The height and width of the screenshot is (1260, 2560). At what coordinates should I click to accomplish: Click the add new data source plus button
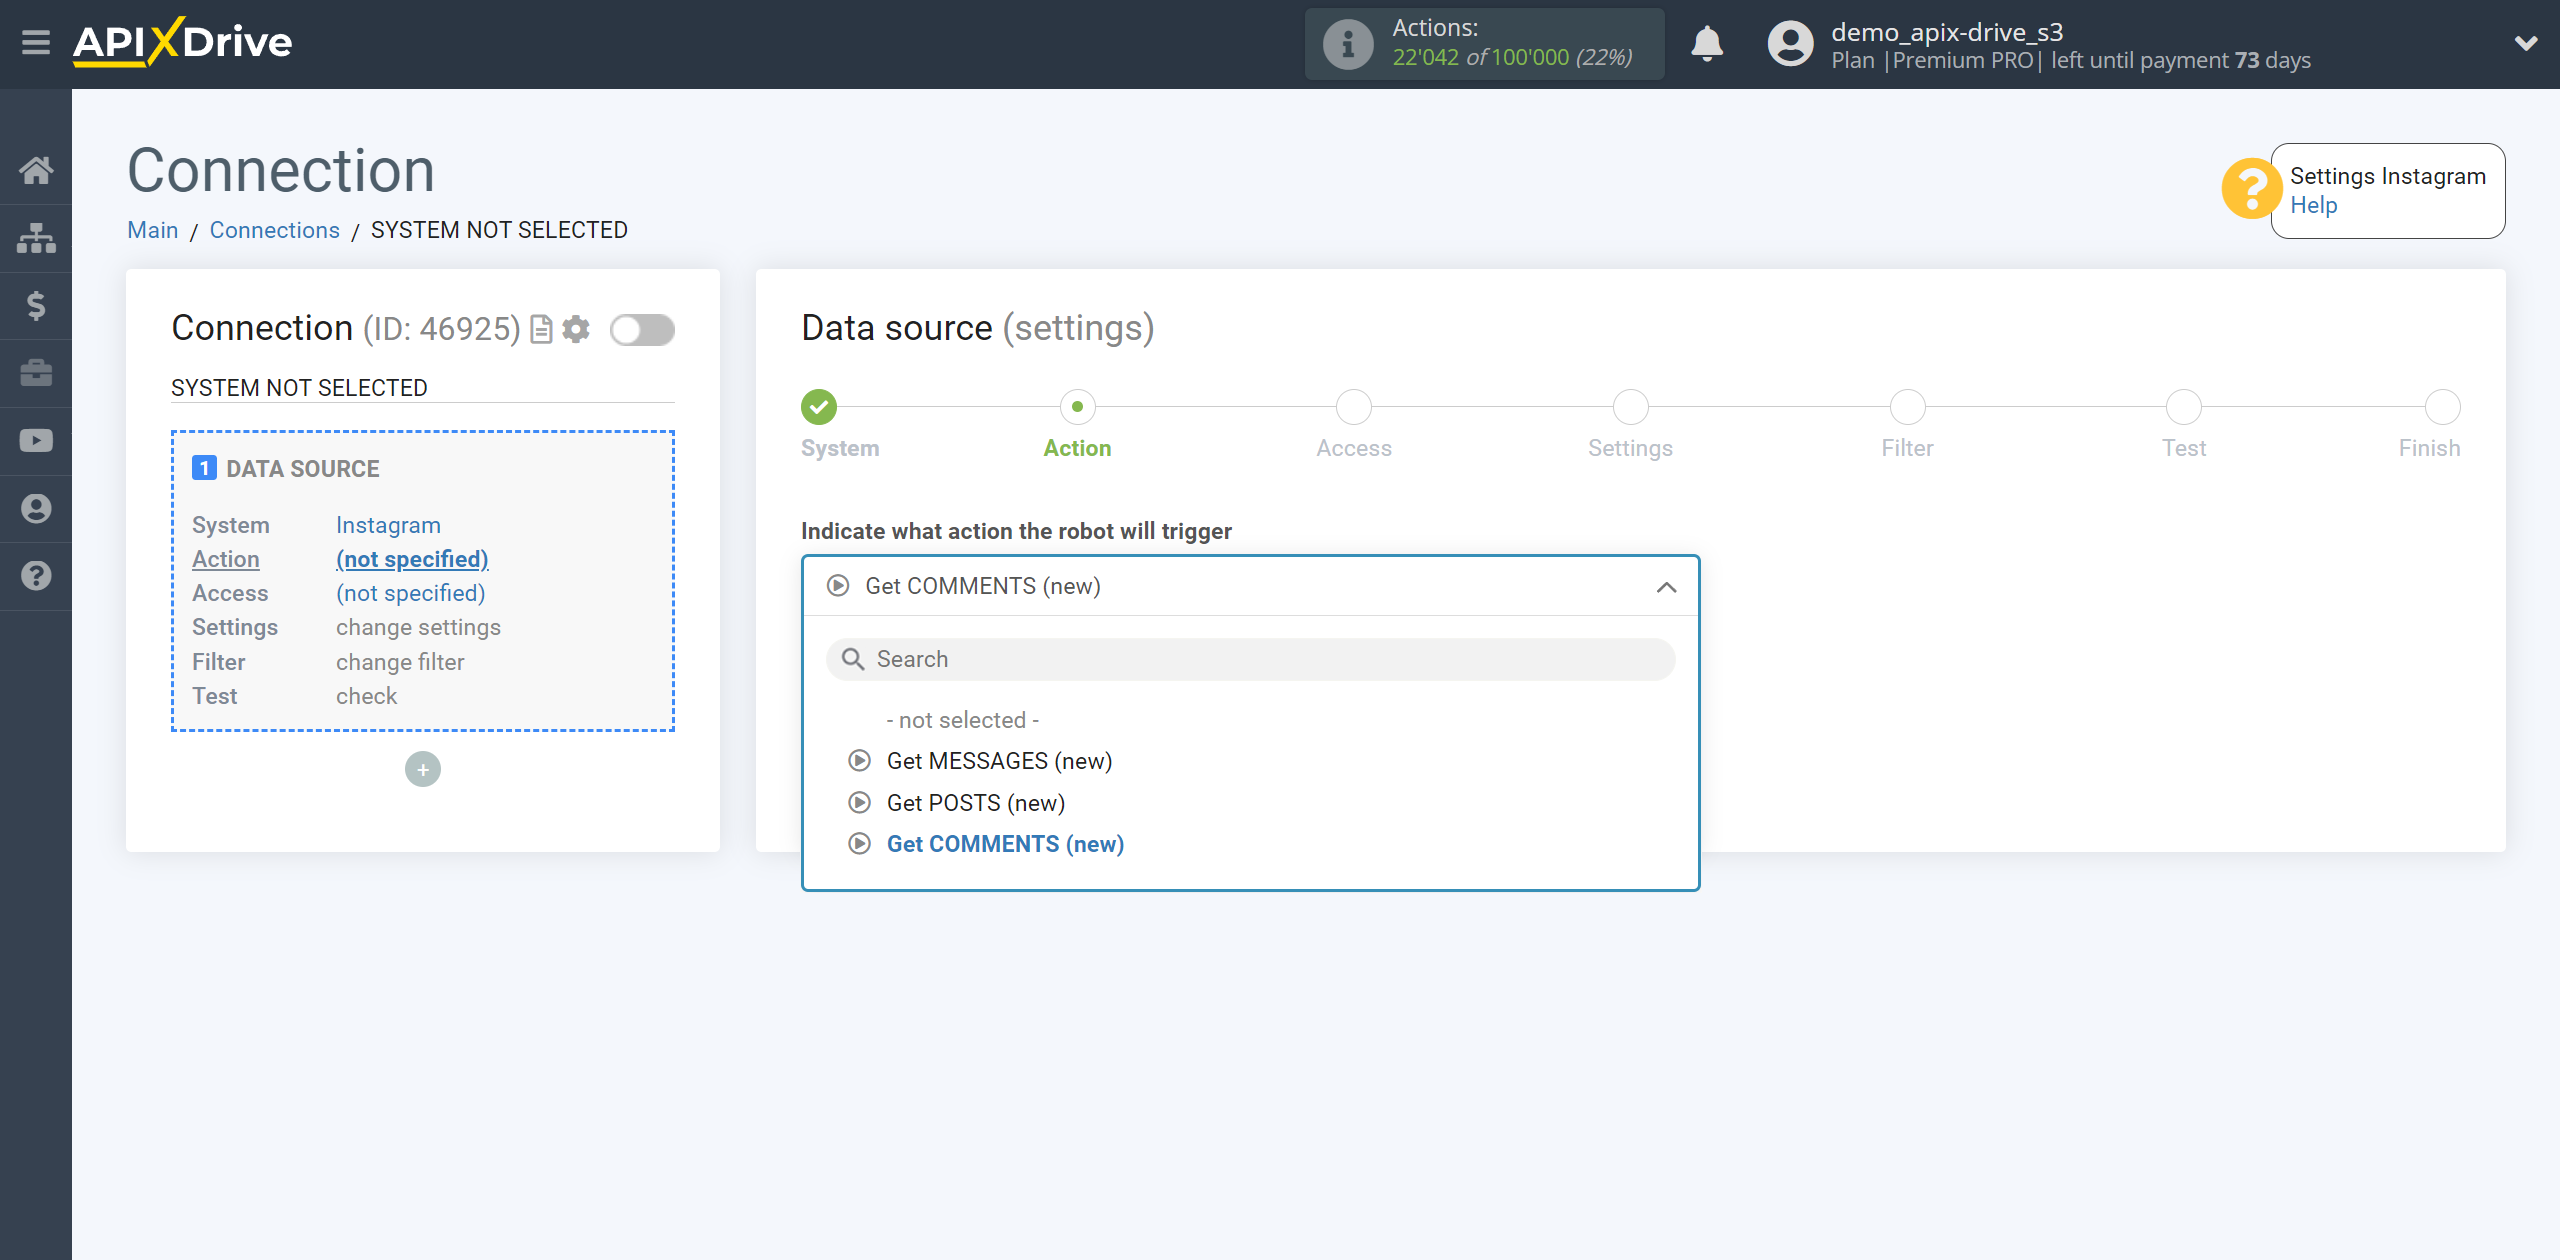(x=423, y=769)
